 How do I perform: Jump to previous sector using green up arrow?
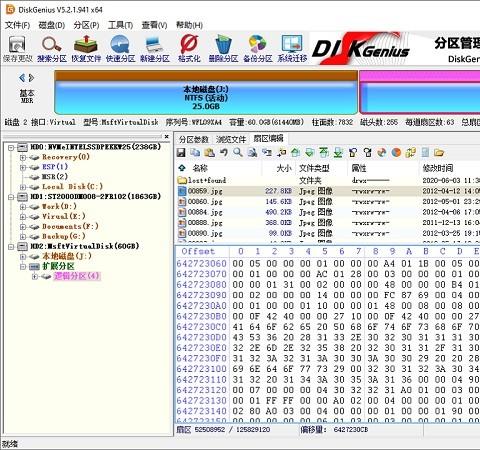[295, 153]
